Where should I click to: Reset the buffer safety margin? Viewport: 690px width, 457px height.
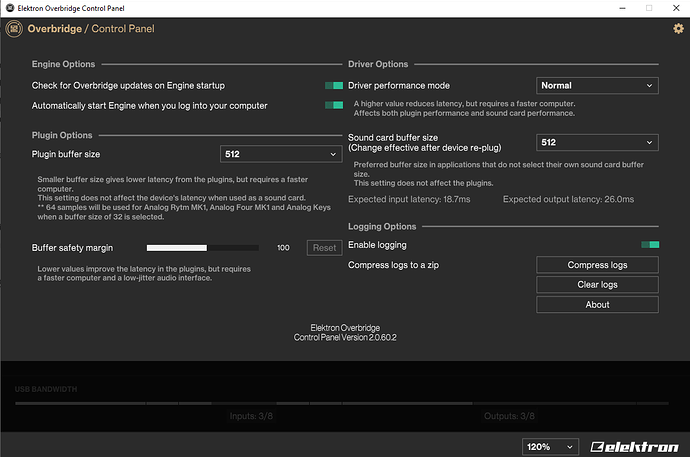pos(324,248)
